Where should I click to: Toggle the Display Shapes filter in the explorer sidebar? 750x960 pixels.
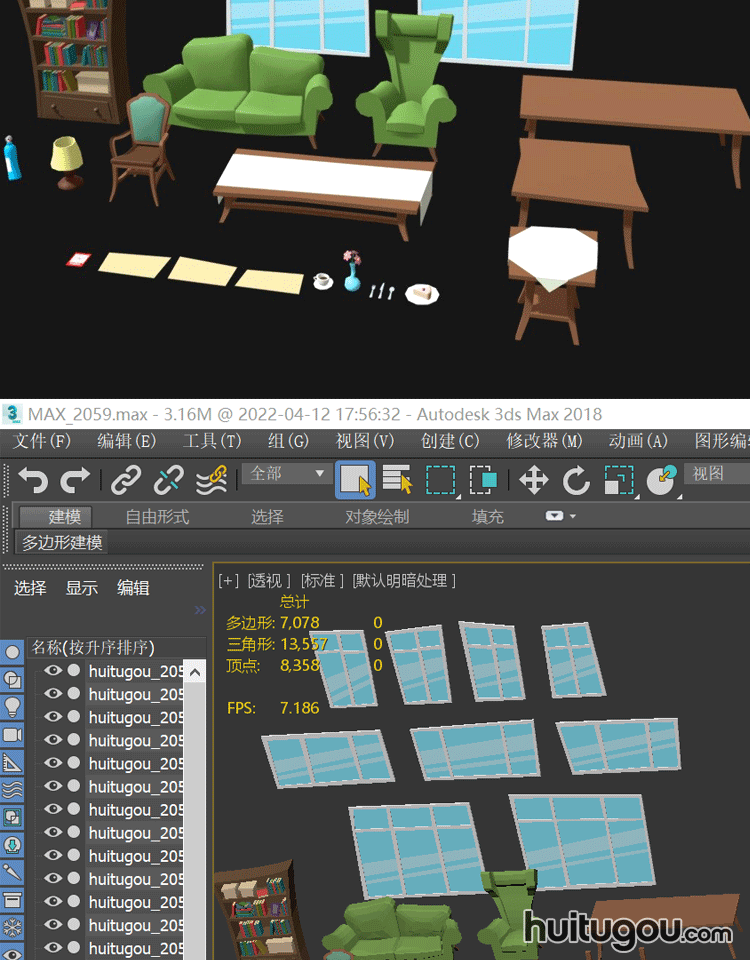tap(12, 680)
